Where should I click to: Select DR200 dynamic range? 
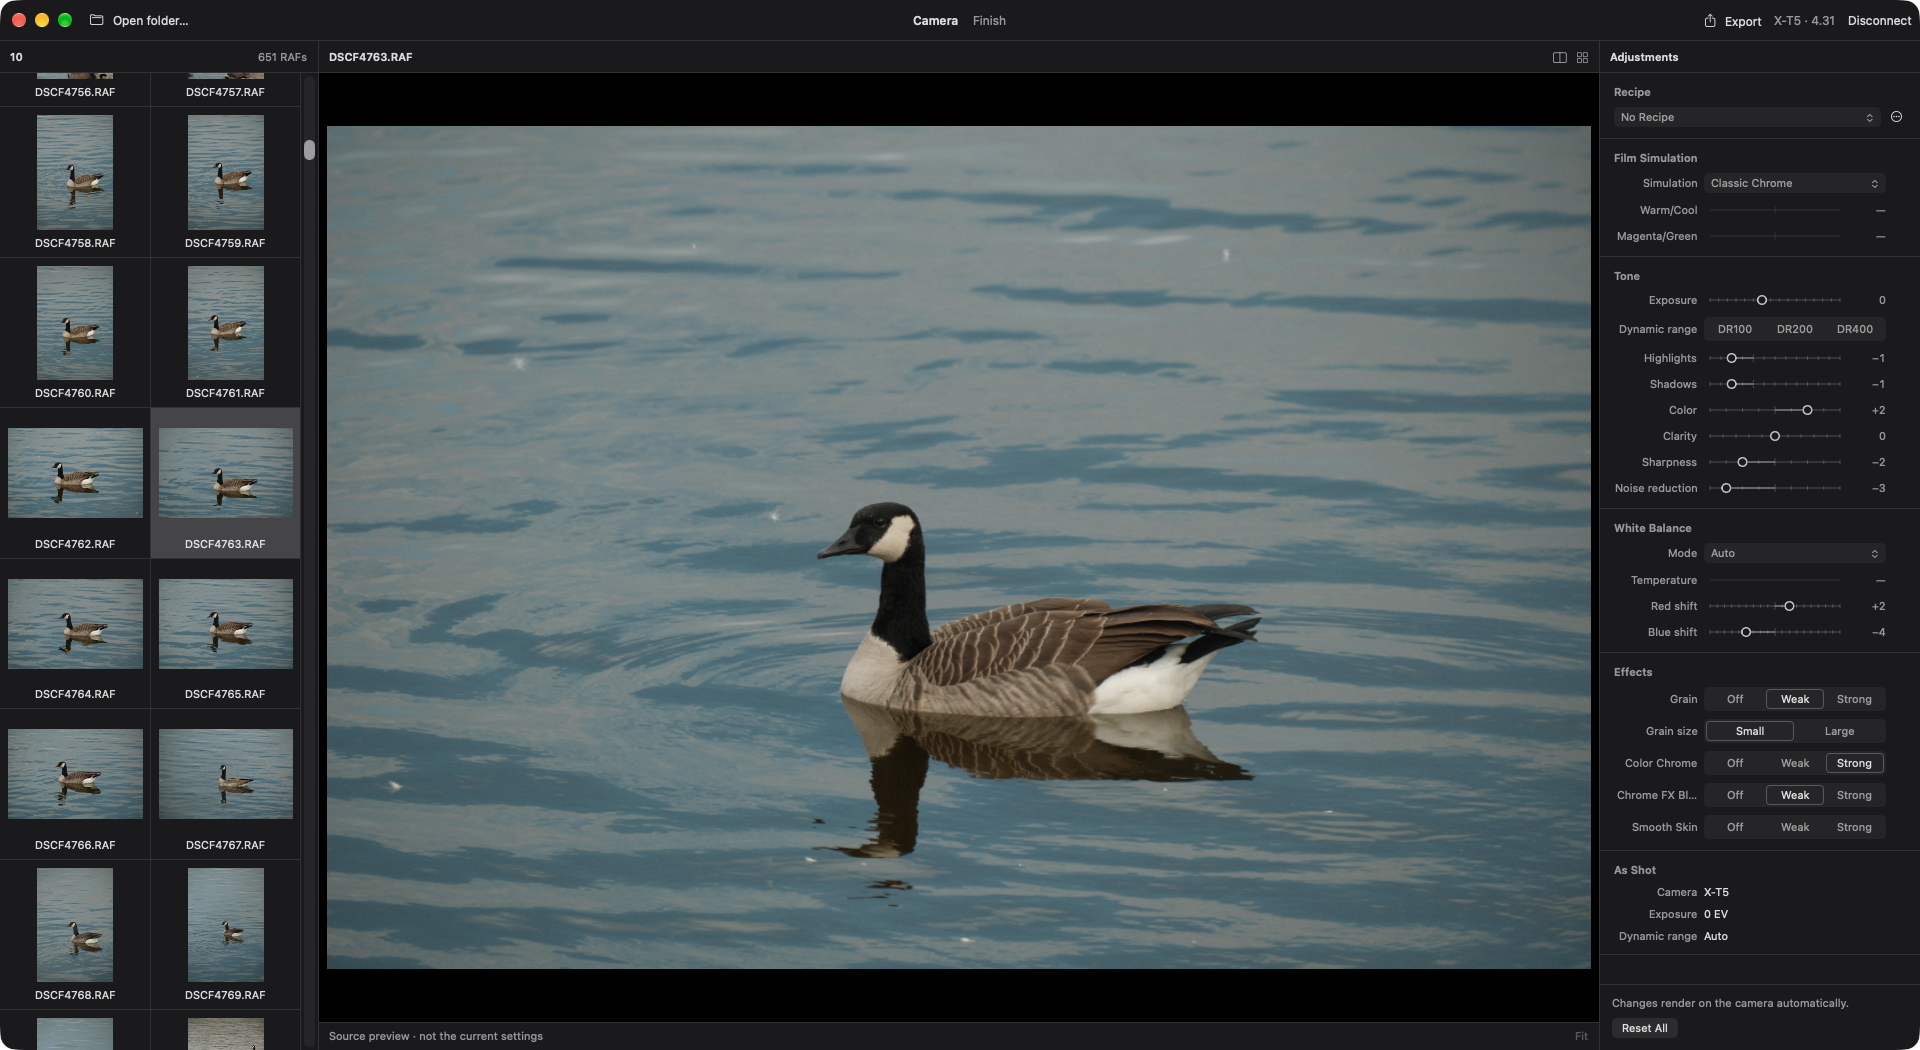tap(1794, 329)
